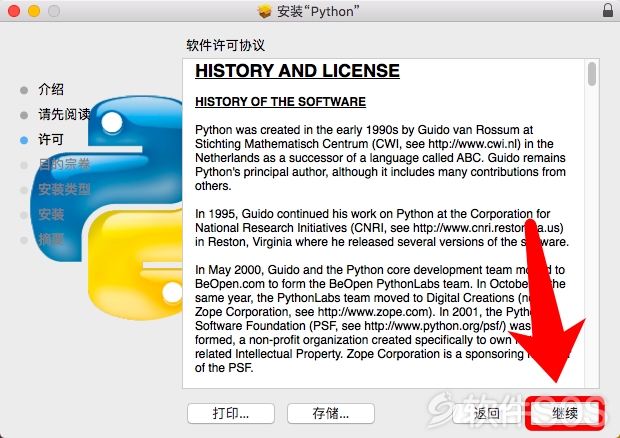The width and height of the screenshot is (620, 438).
Task: Click the 打印... (Print) button
Action: click(x=231, y=413)
